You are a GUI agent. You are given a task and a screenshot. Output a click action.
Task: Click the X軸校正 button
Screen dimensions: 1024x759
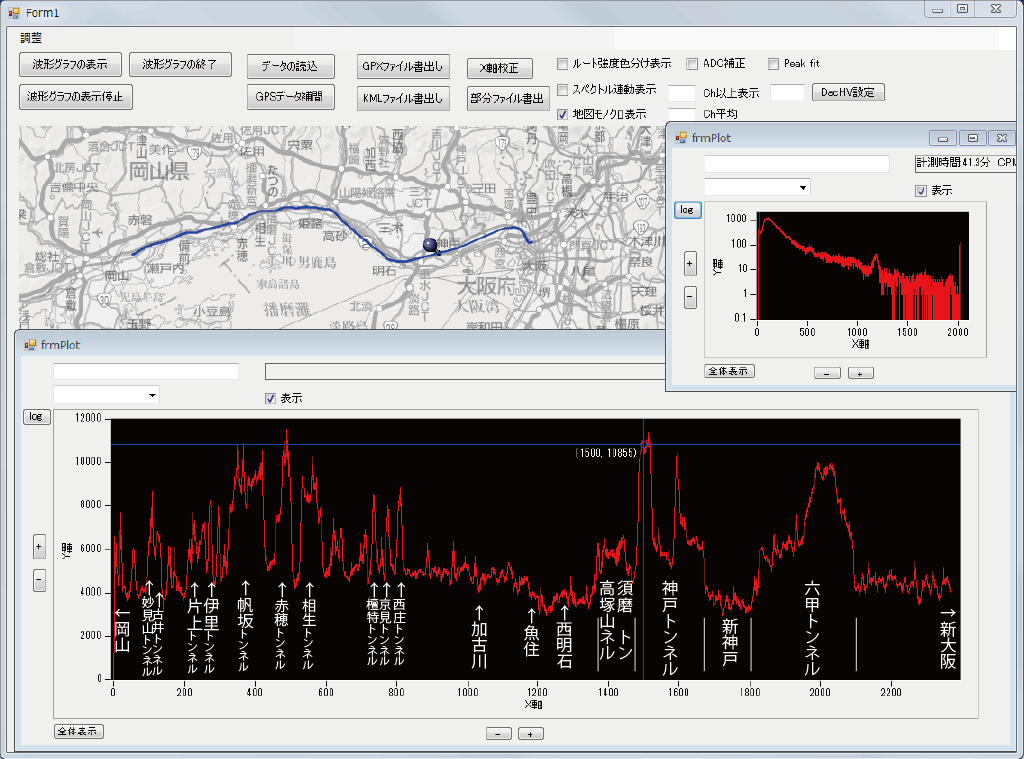[500, 69]
